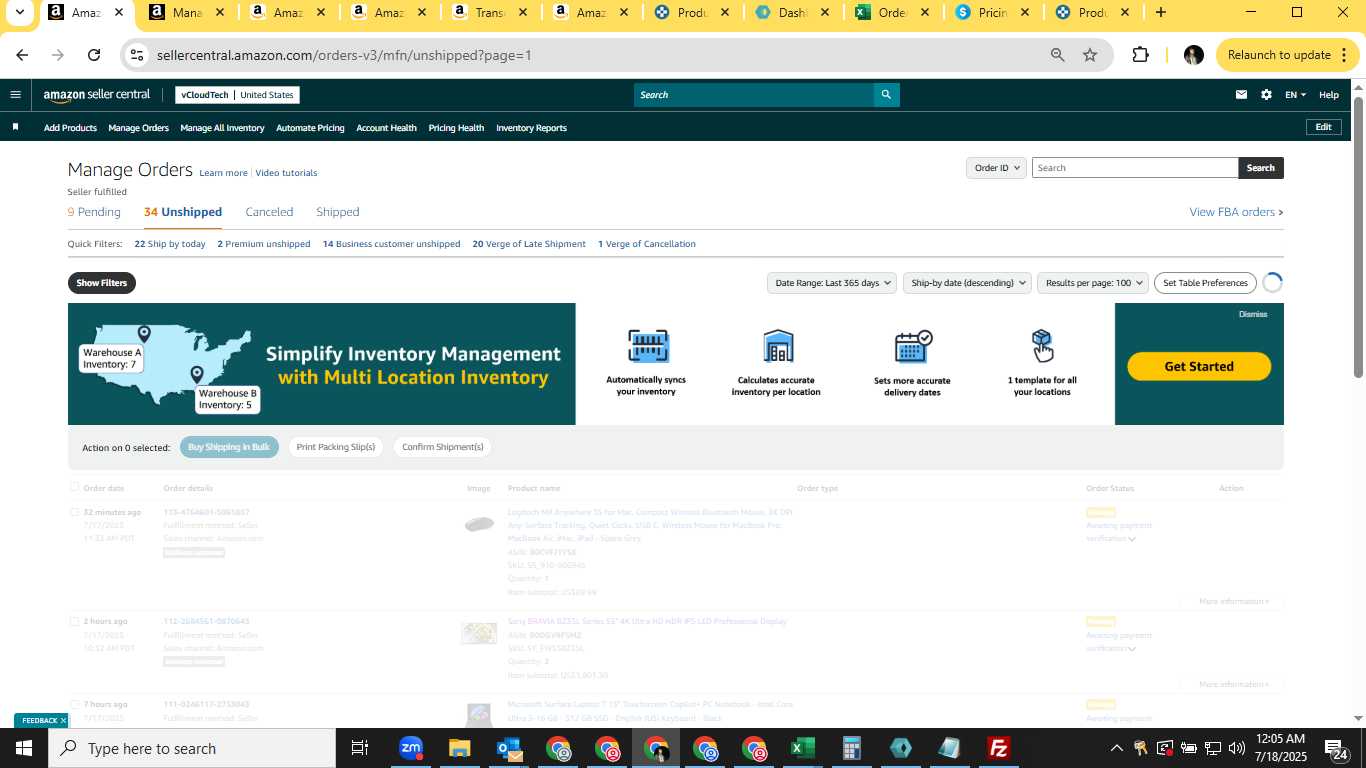Image resolution: width=1366 pixels, height=768 pixels.
Task: Switch to the Excel Orders browser tab
Action: pyautogui.click(x=892, y=13)
